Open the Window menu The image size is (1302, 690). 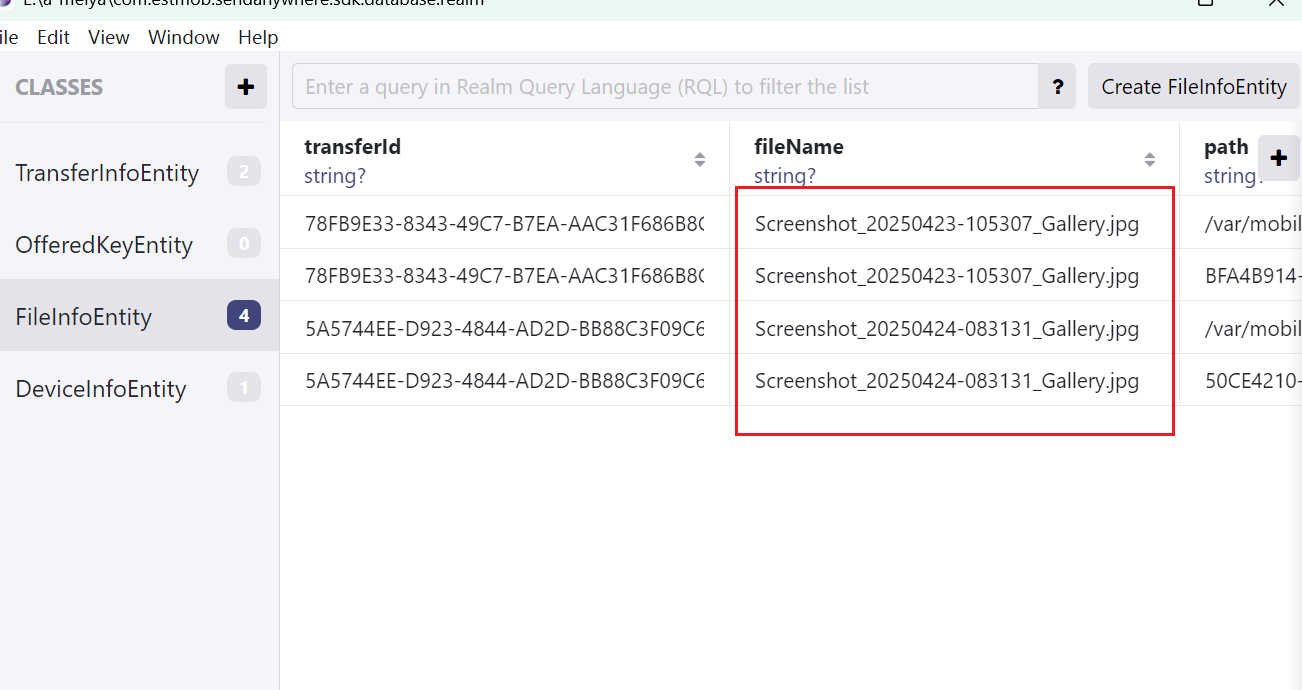pyautogui.click(x=183, y=37)
